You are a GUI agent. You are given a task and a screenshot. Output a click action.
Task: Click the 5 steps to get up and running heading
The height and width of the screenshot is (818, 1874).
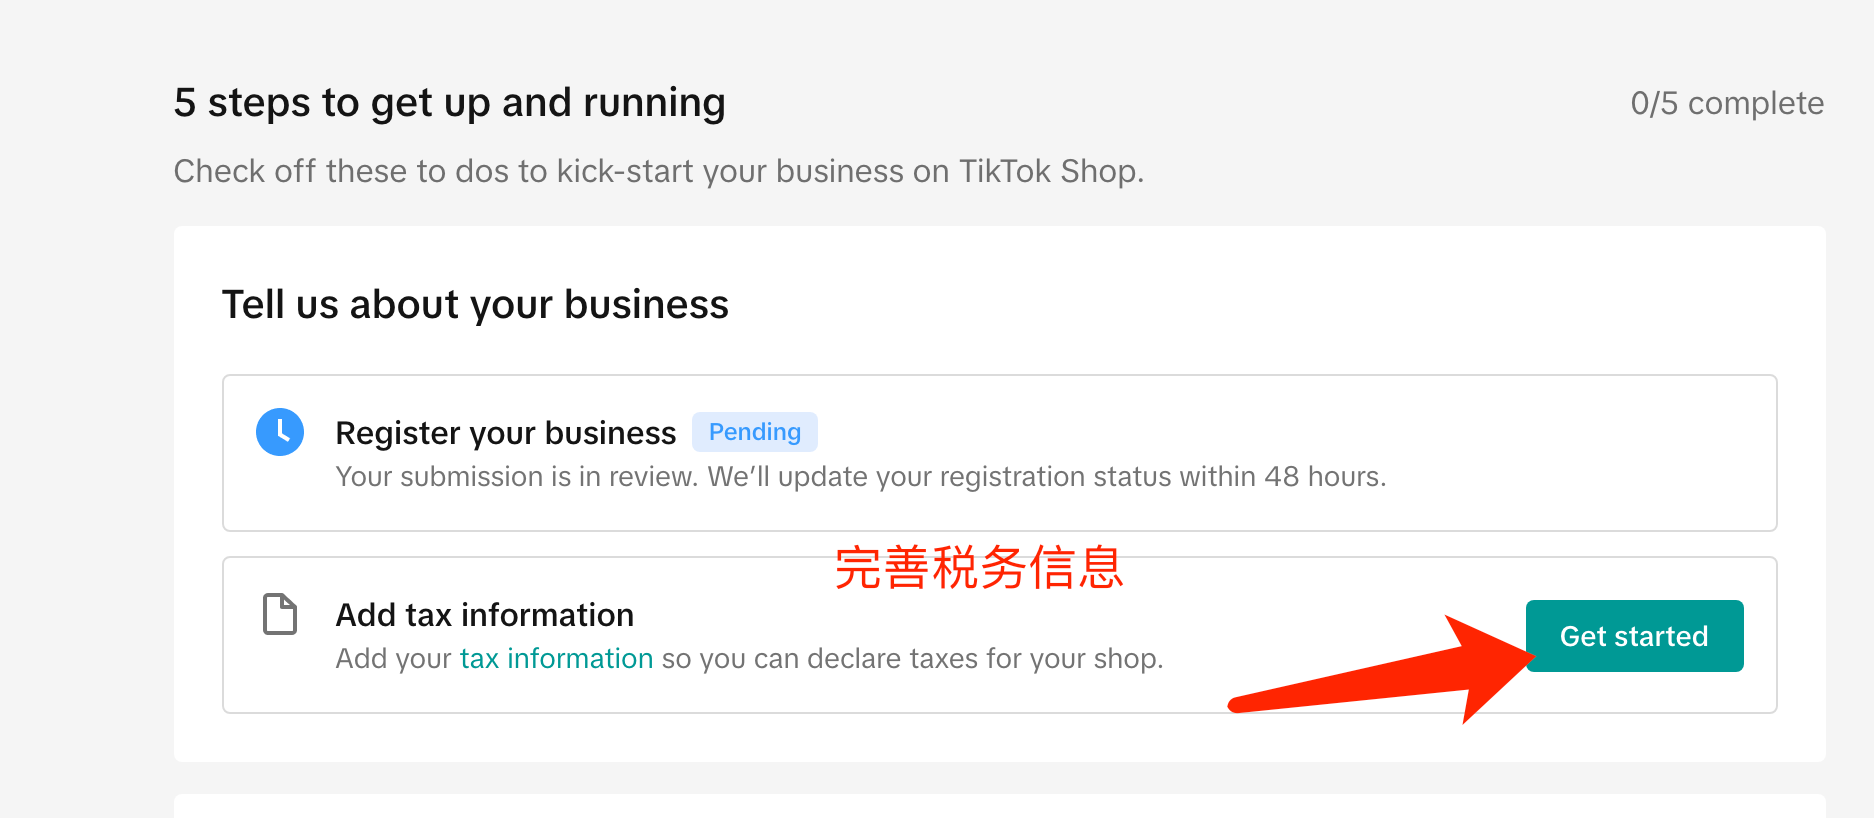pos(450,103)
